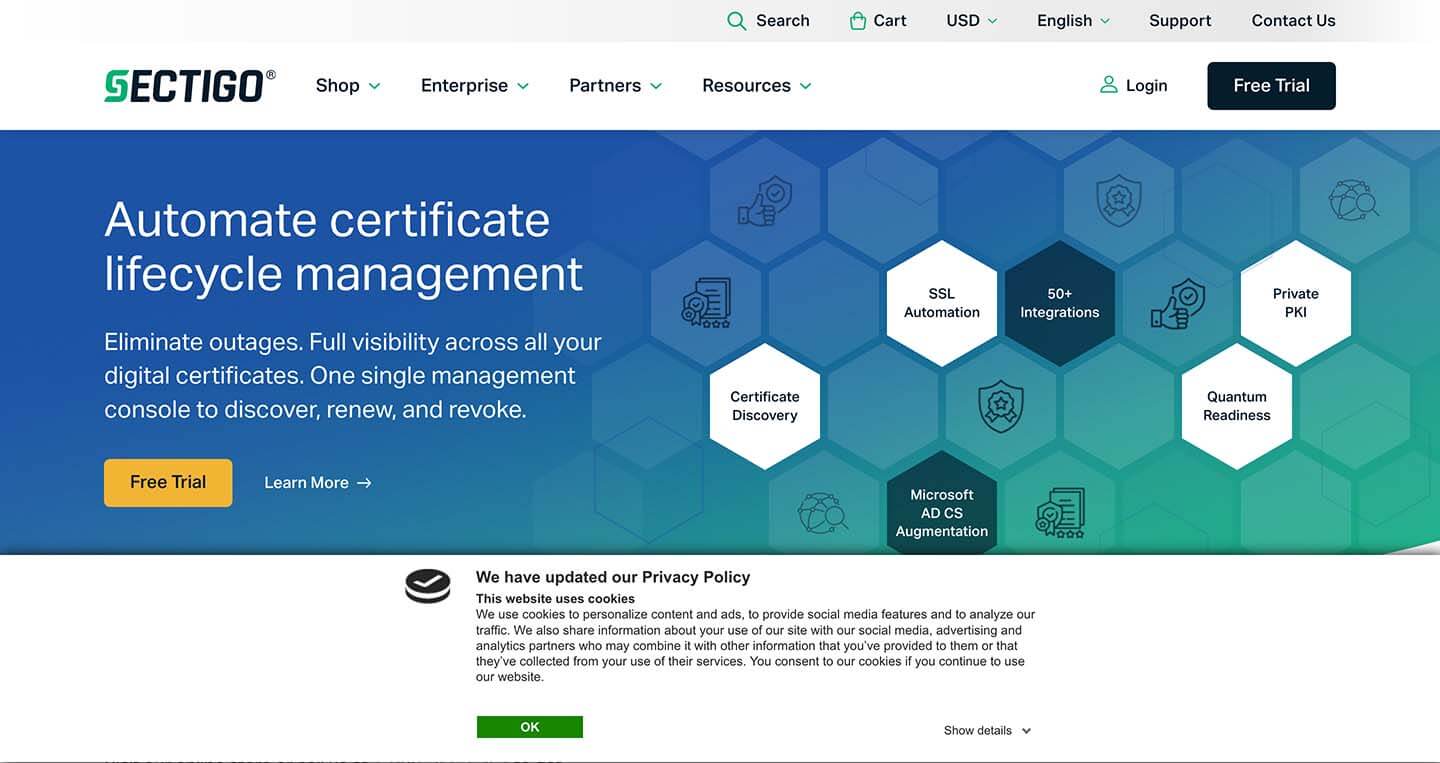Expand Show details in cookie banner
Image resolution: width=1440 pixels, height=763 pixels.
point(987,731)
